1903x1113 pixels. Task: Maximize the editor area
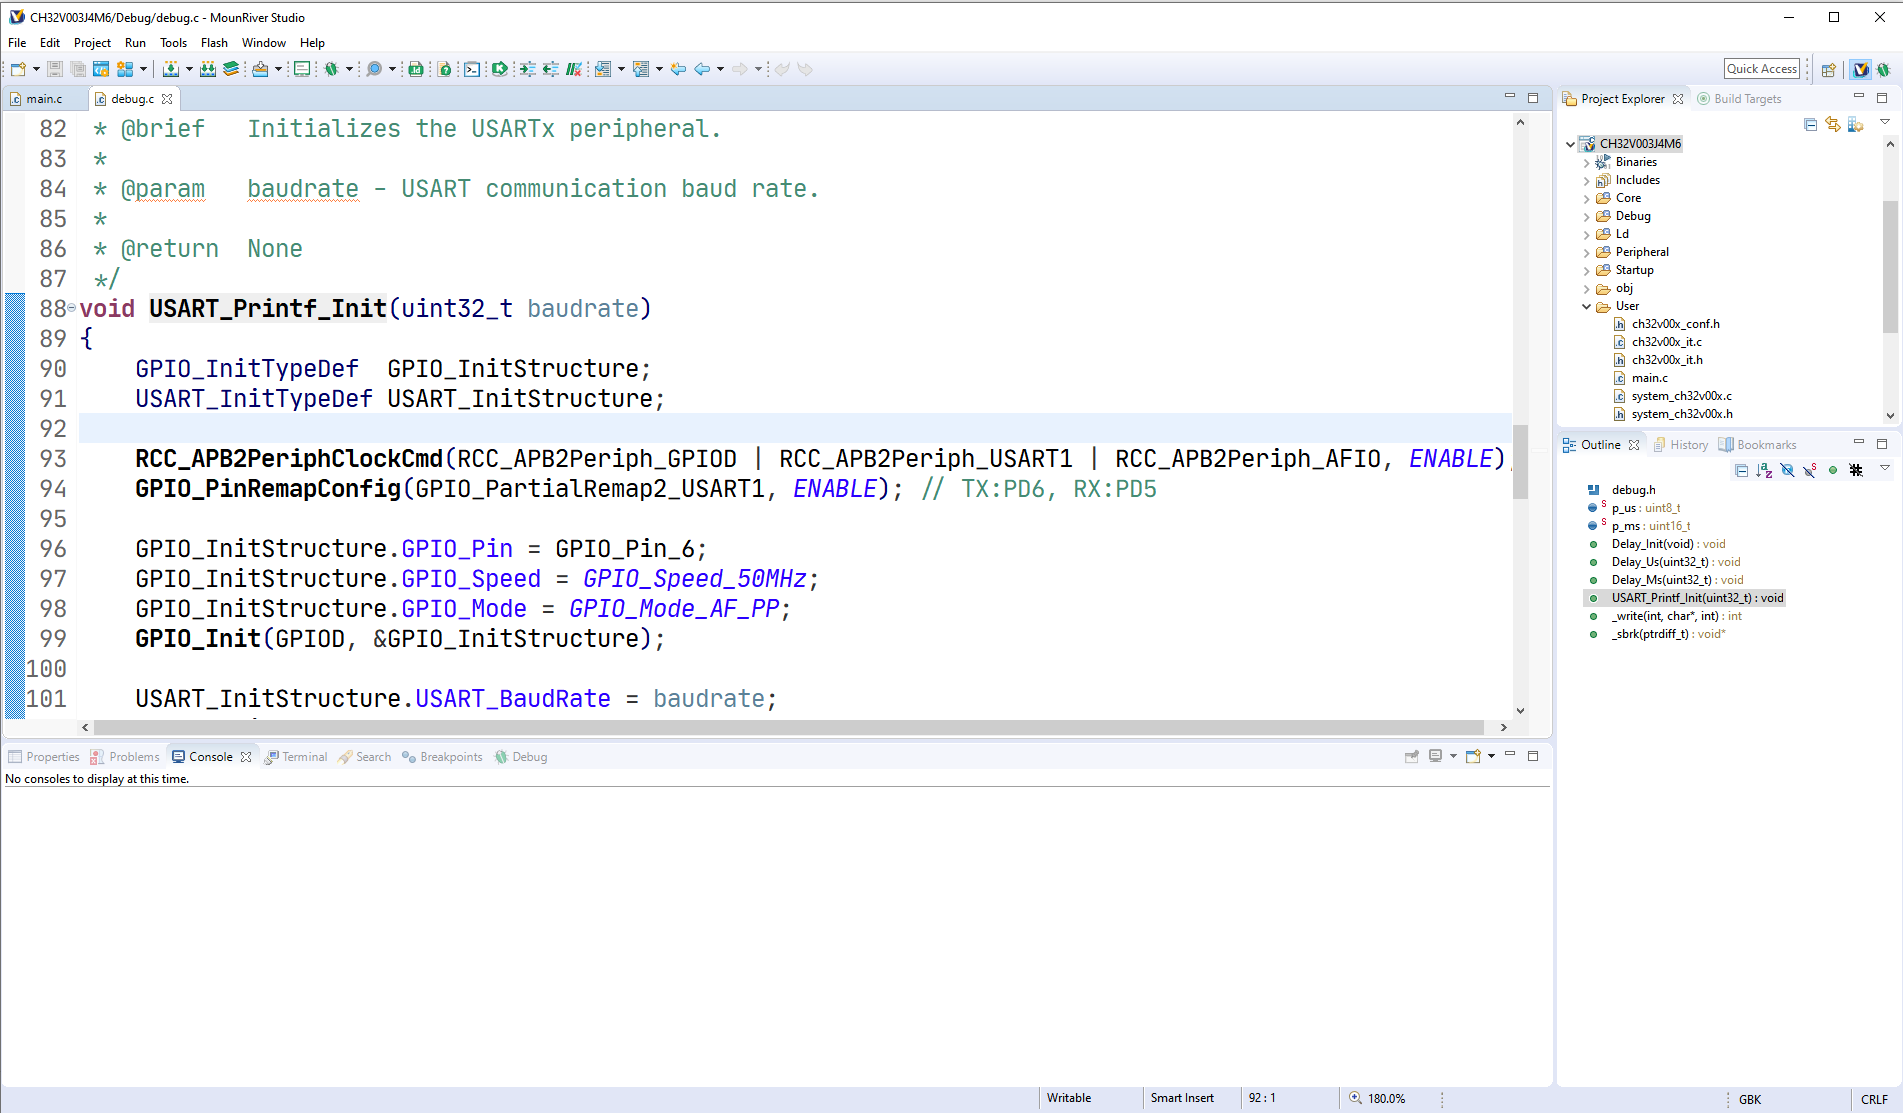pyautogui.click(x=1533, y=99)
